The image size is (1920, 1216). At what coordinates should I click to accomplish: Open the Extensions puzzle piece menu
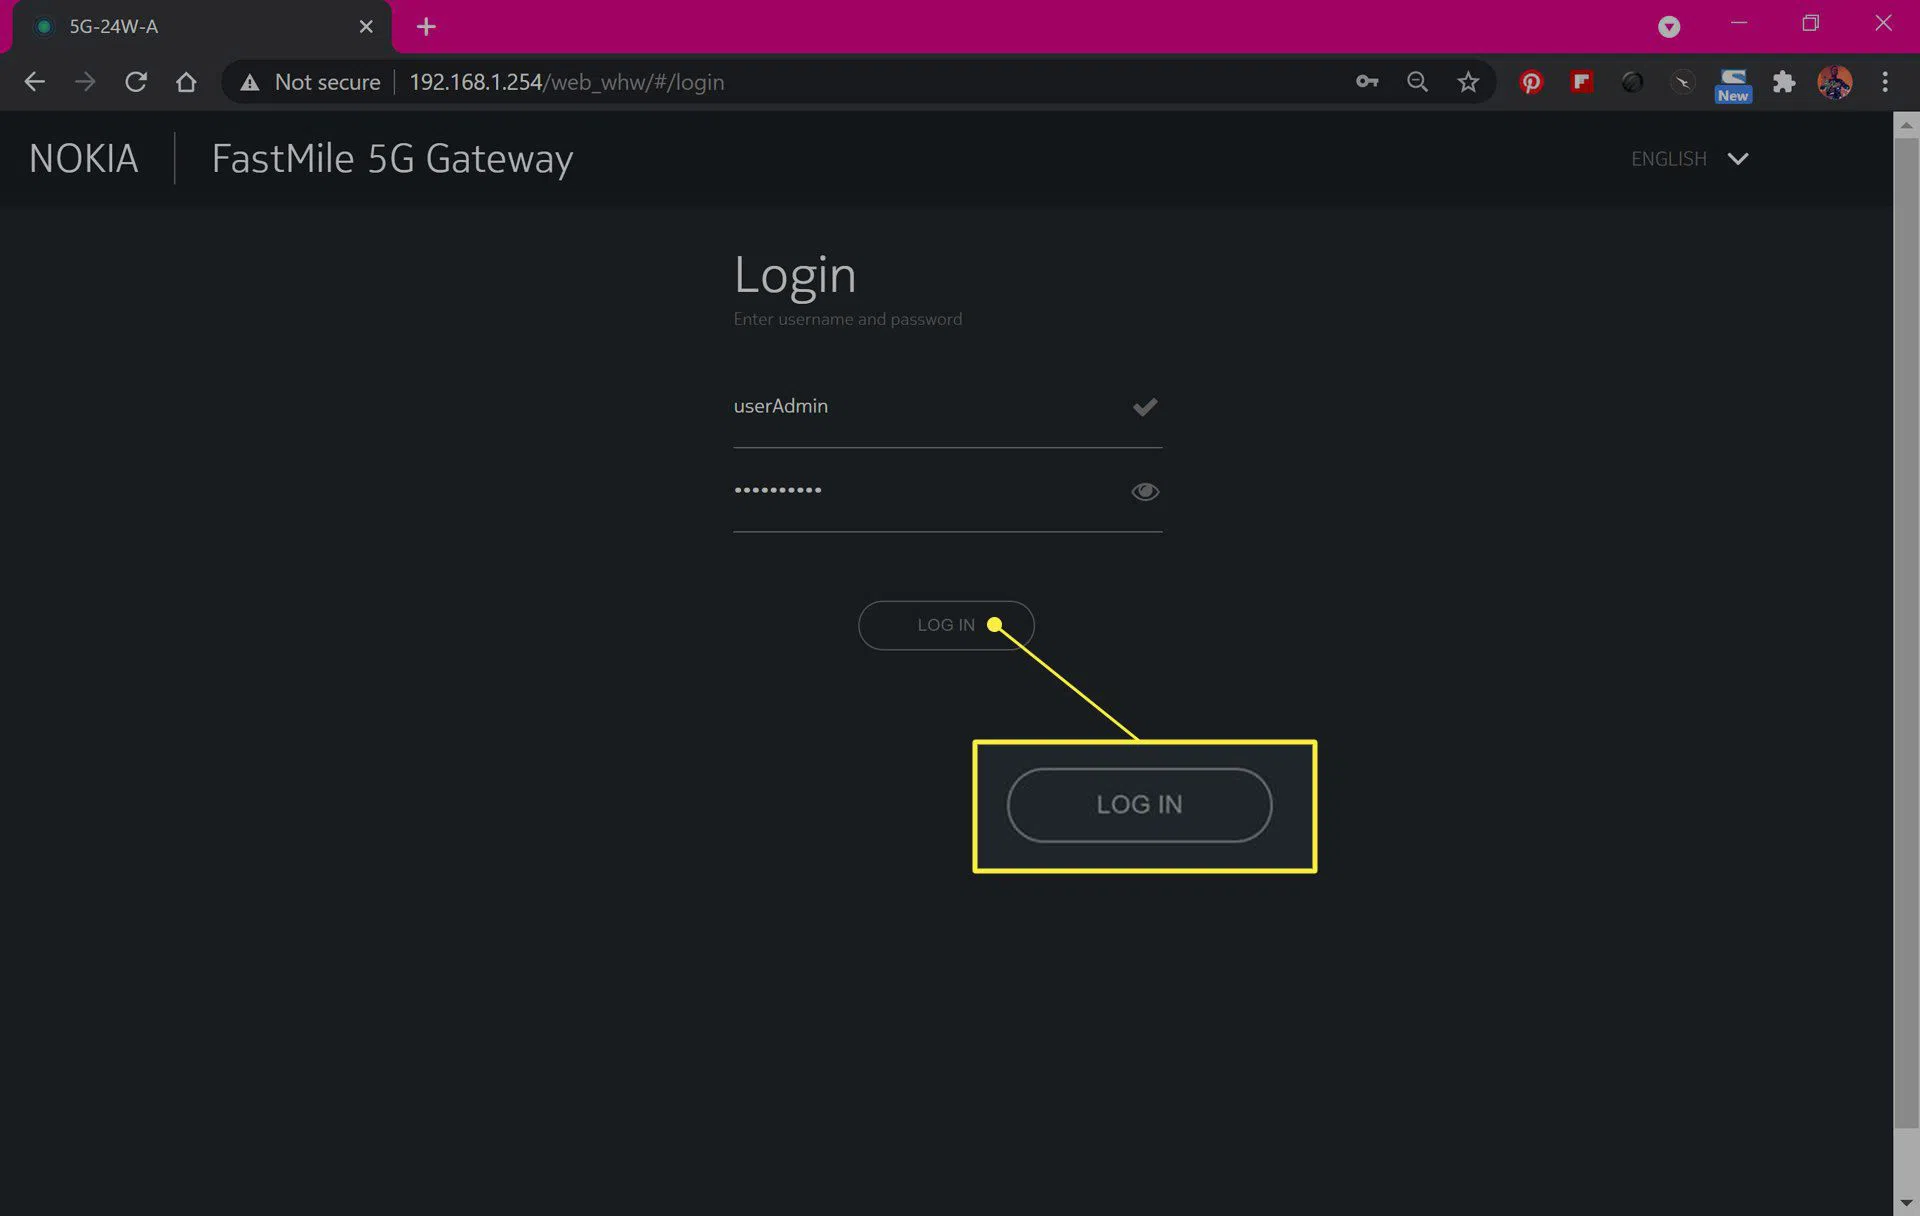click(x=1784, y=82)
